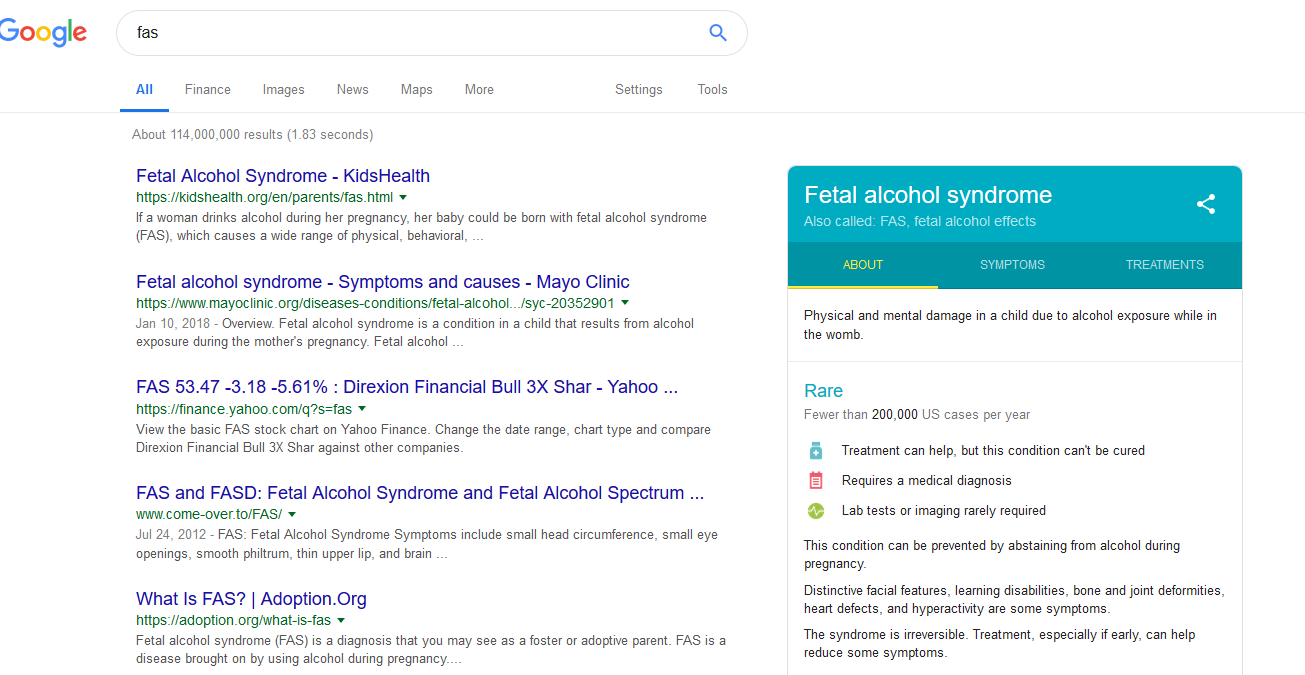Click the Rare heading in panel

tap(823, 391)
